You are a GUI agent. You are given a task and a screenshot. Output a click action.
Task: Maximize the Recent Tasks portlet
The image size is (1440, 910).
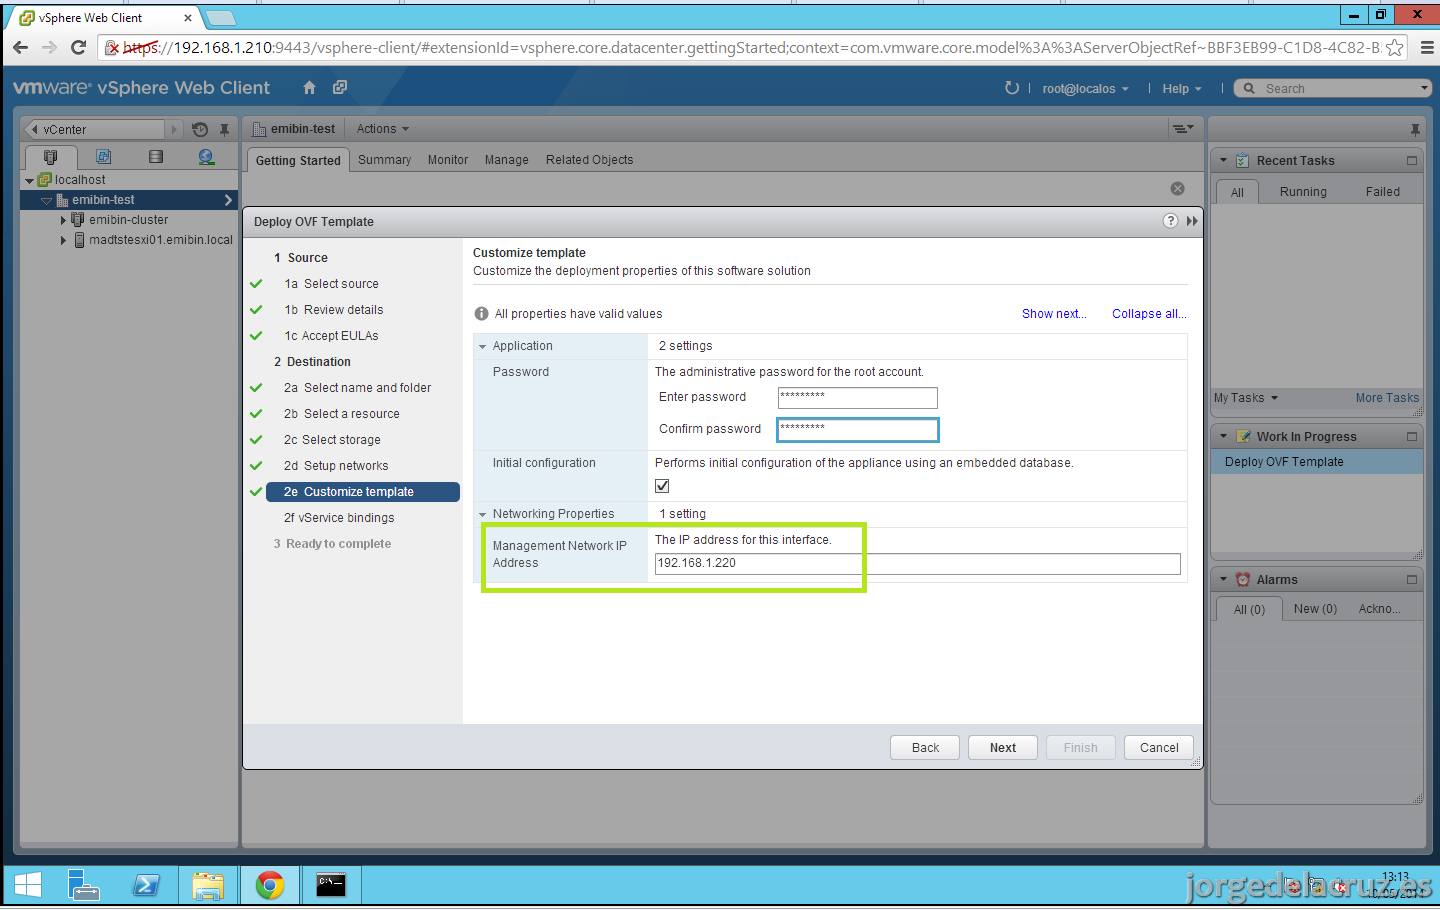coord(1412,160)
